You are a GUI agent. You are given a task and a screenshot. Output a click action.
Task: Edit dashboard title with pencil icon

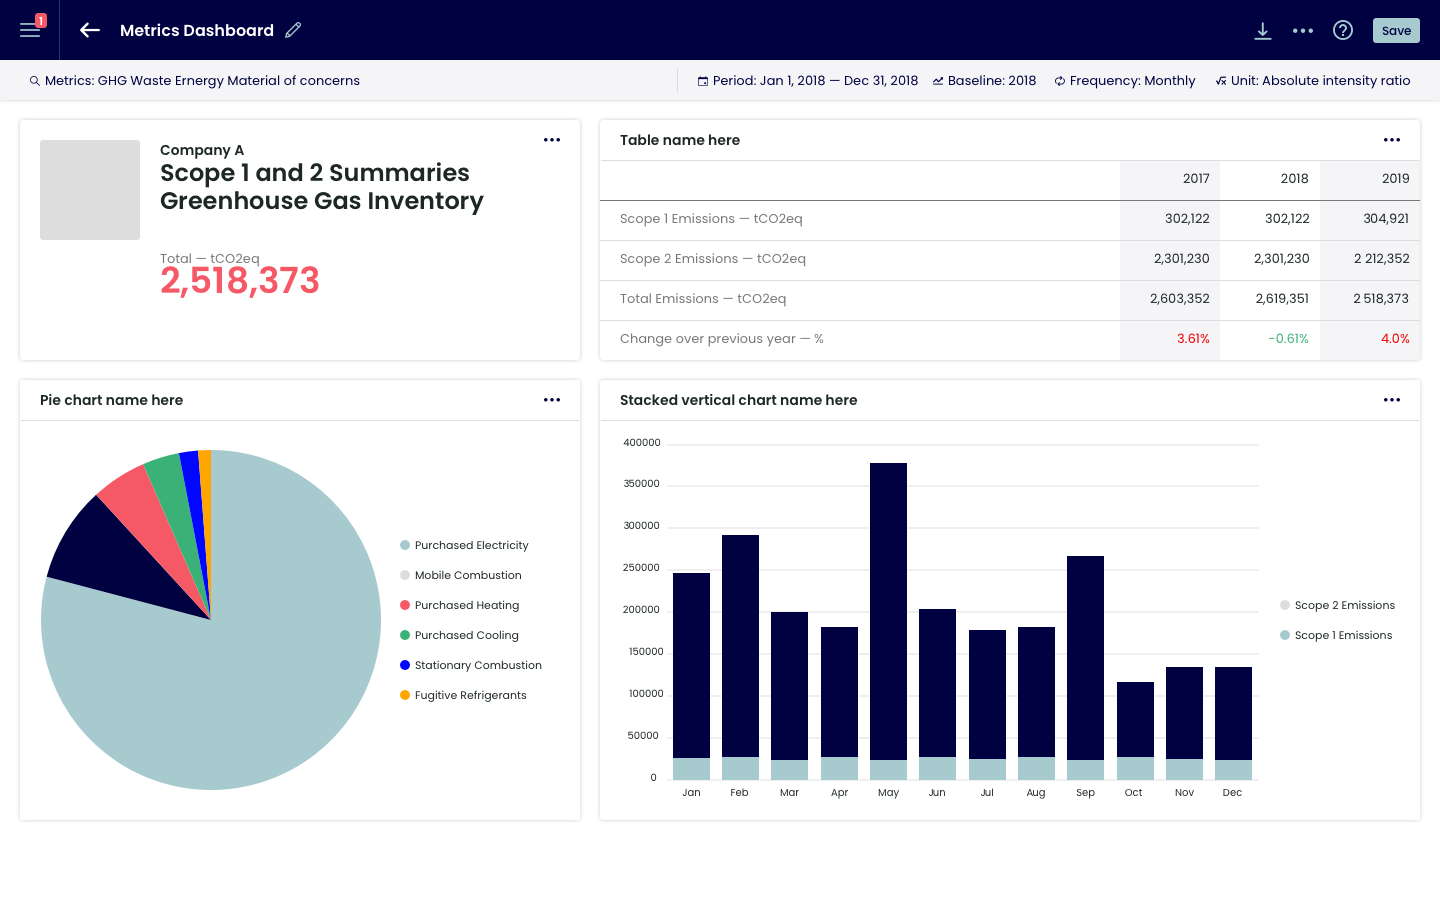coord(293,30)
